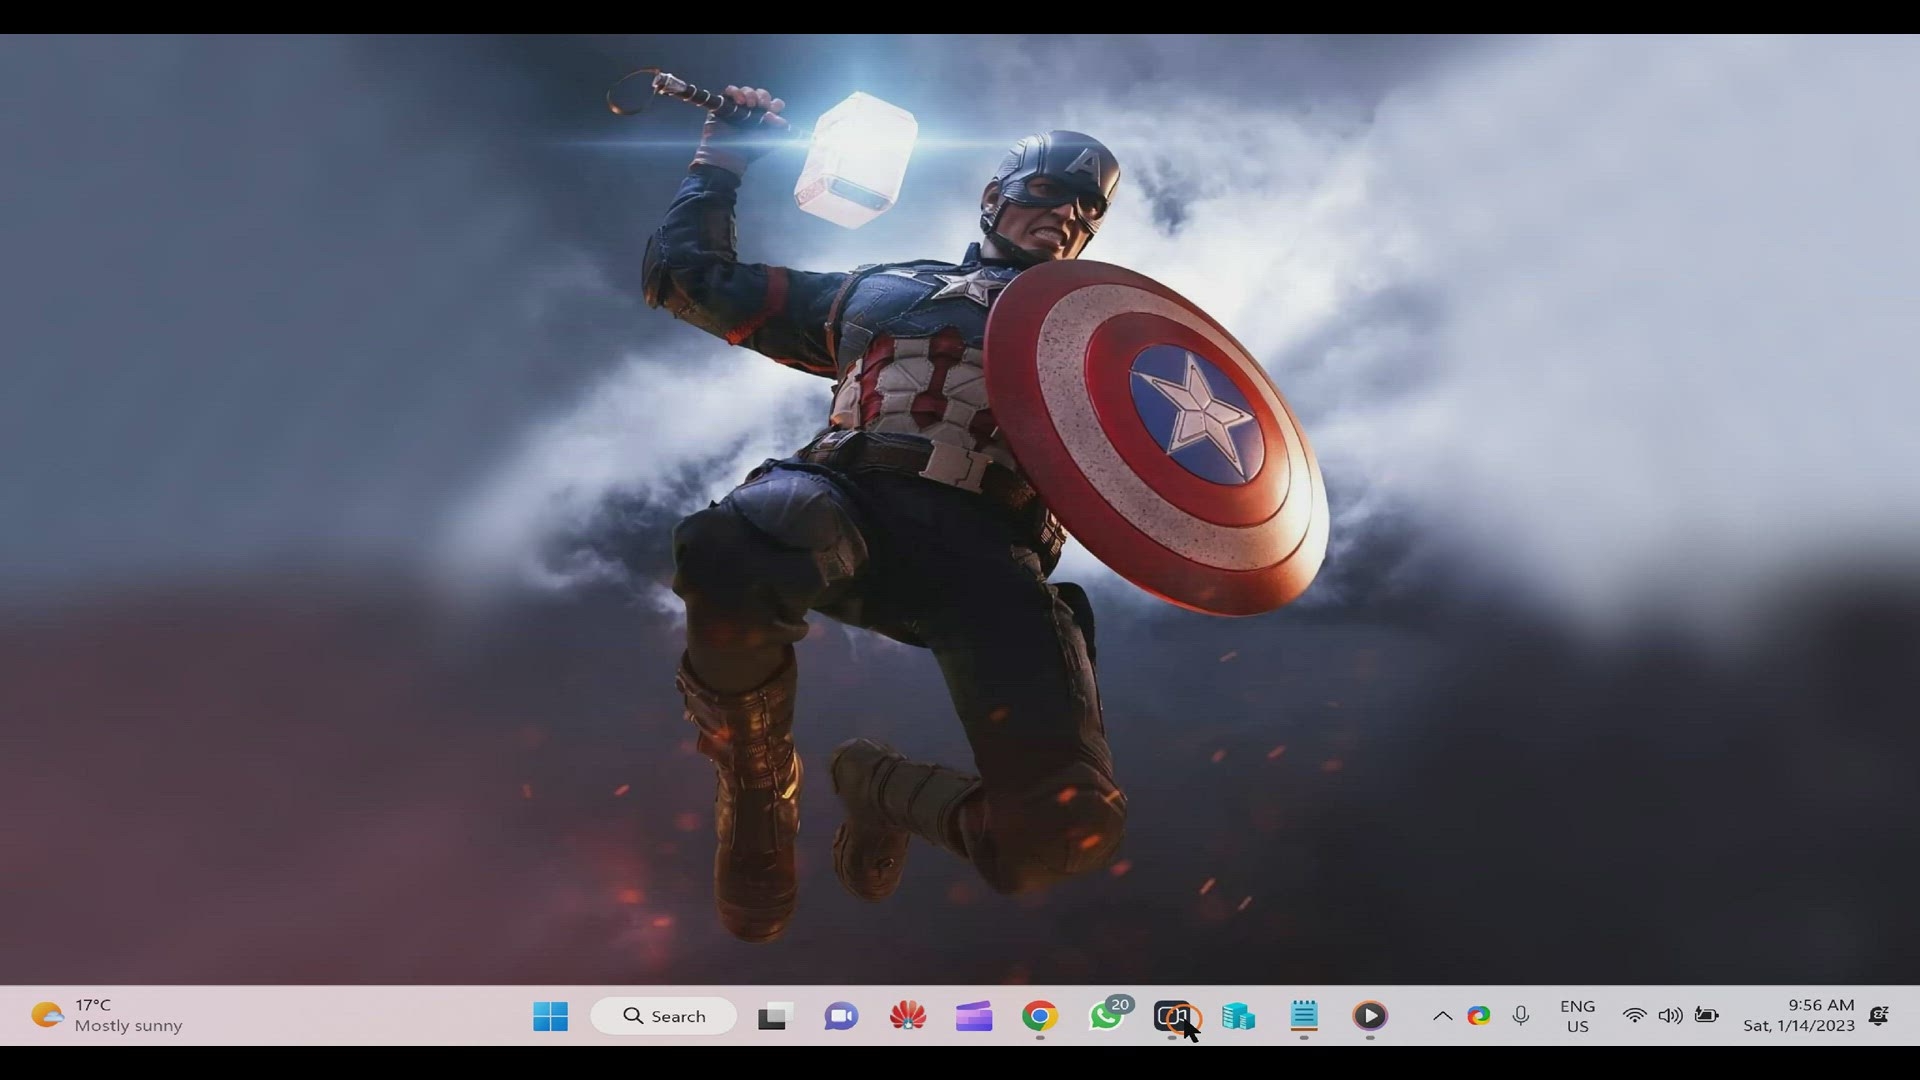
Task: Open the Notepad taskbar icon
Action: pos(1304,1016)
